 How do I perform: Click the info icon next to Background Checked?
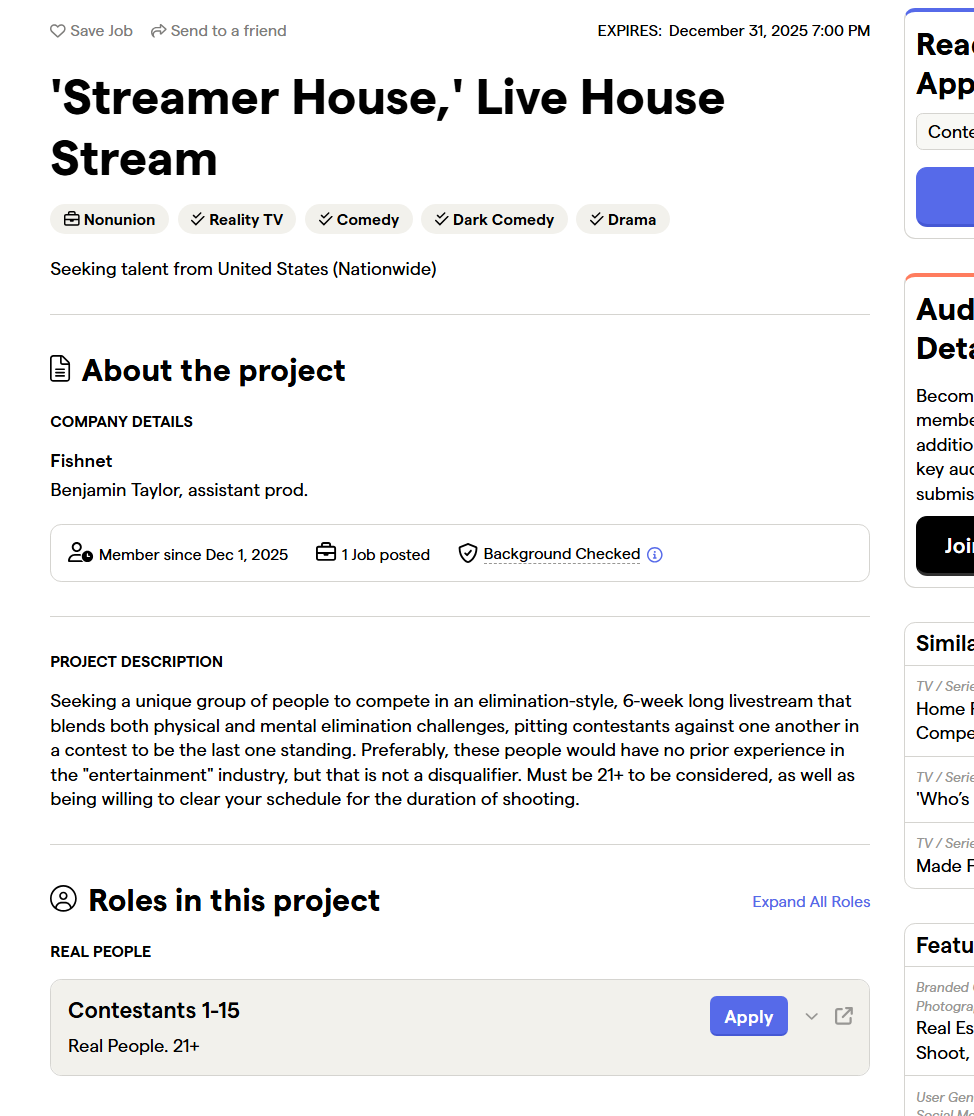pyautogui.click(x=655, y=554)
